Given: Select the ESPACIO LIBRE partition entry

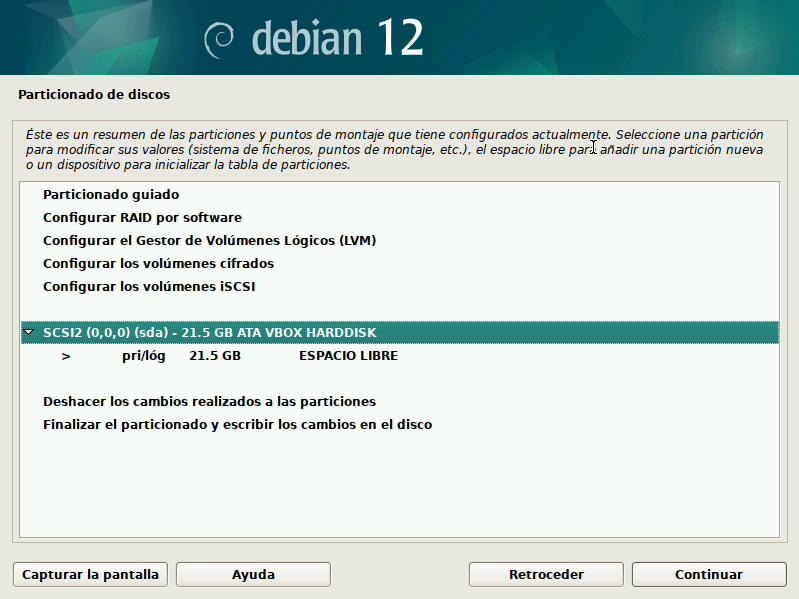Looking at the screenshot, I should pos(348,356).
